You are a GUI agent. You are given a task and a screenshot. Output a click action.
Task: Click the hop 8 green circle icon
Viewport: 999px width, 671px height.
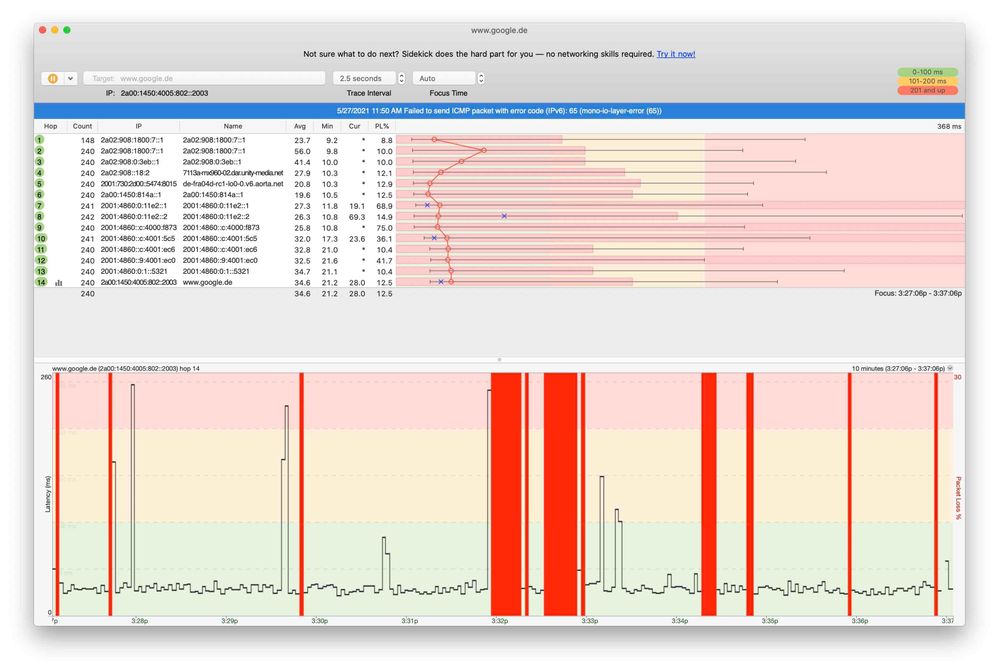[x=40, y=217]
